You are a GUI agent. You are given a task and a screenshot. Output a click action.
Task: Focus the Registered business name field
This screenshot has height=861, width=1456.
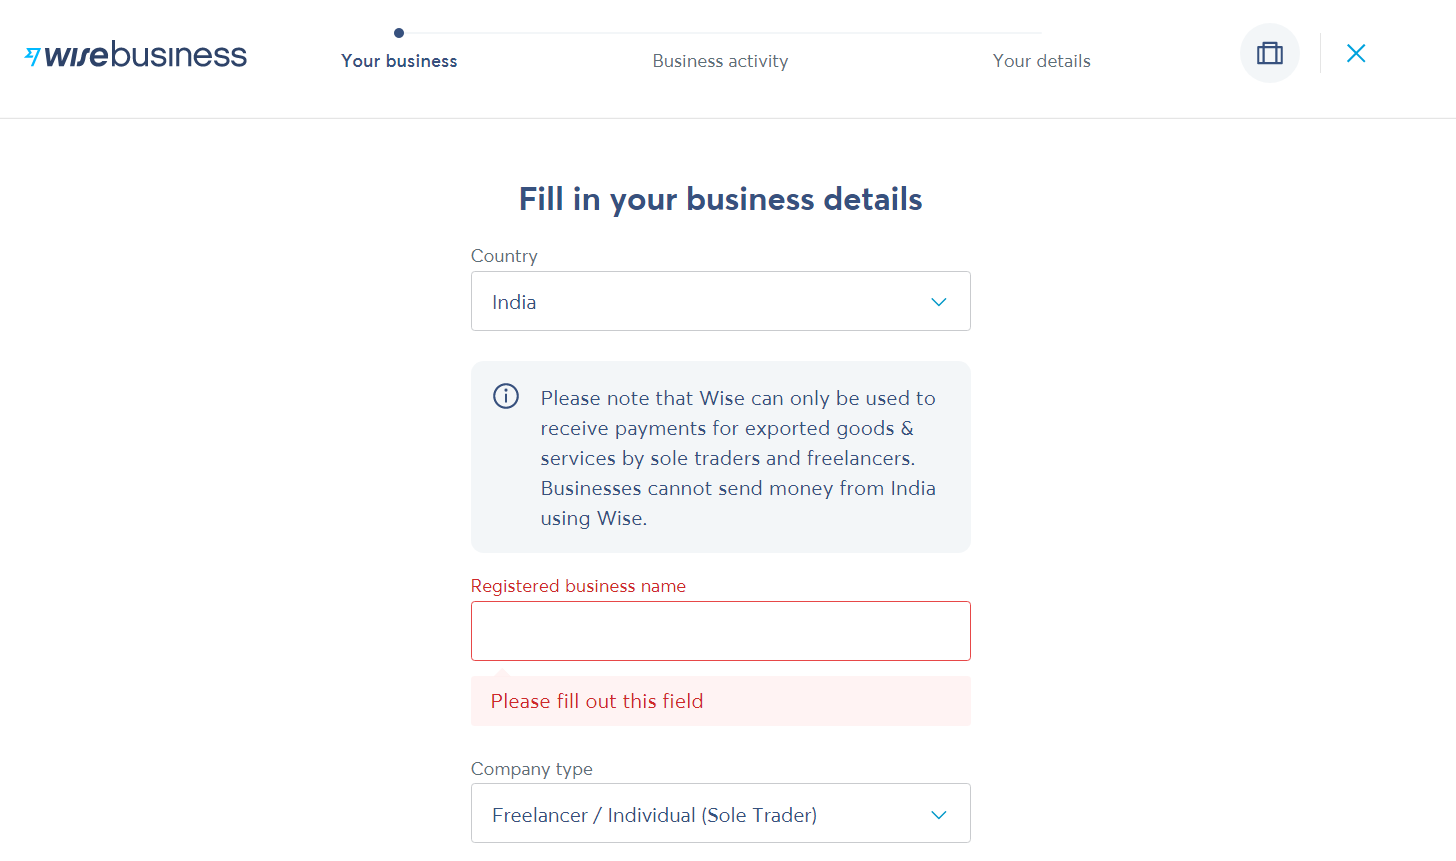tap(720, 631)
